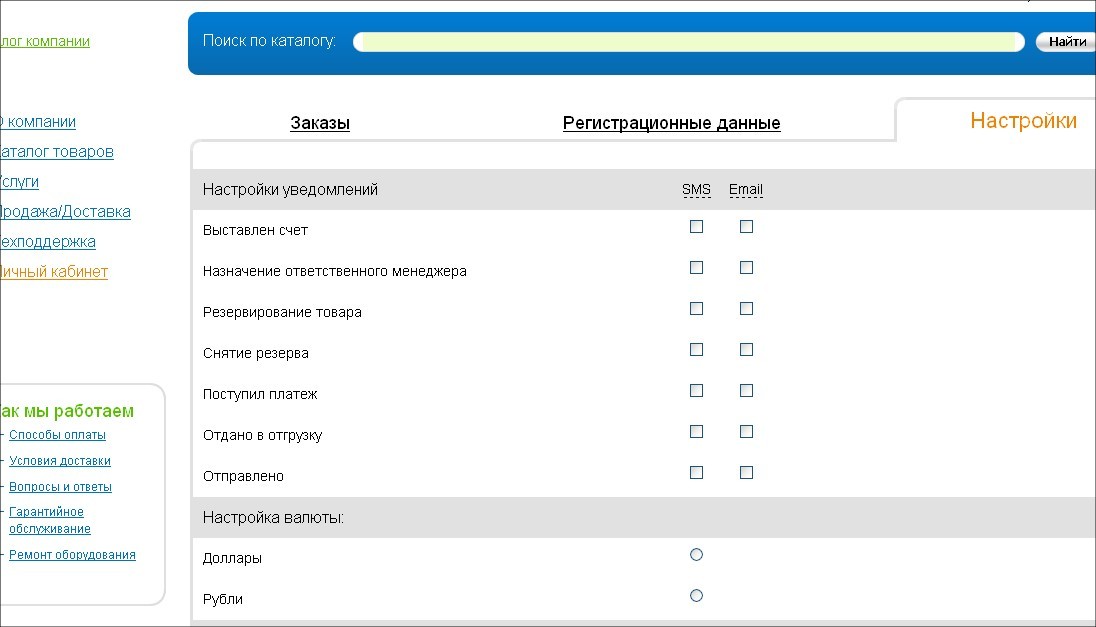Screen dimensions: 1096x627
Task: Select the Настройки tab
Action: point(1023,121)
